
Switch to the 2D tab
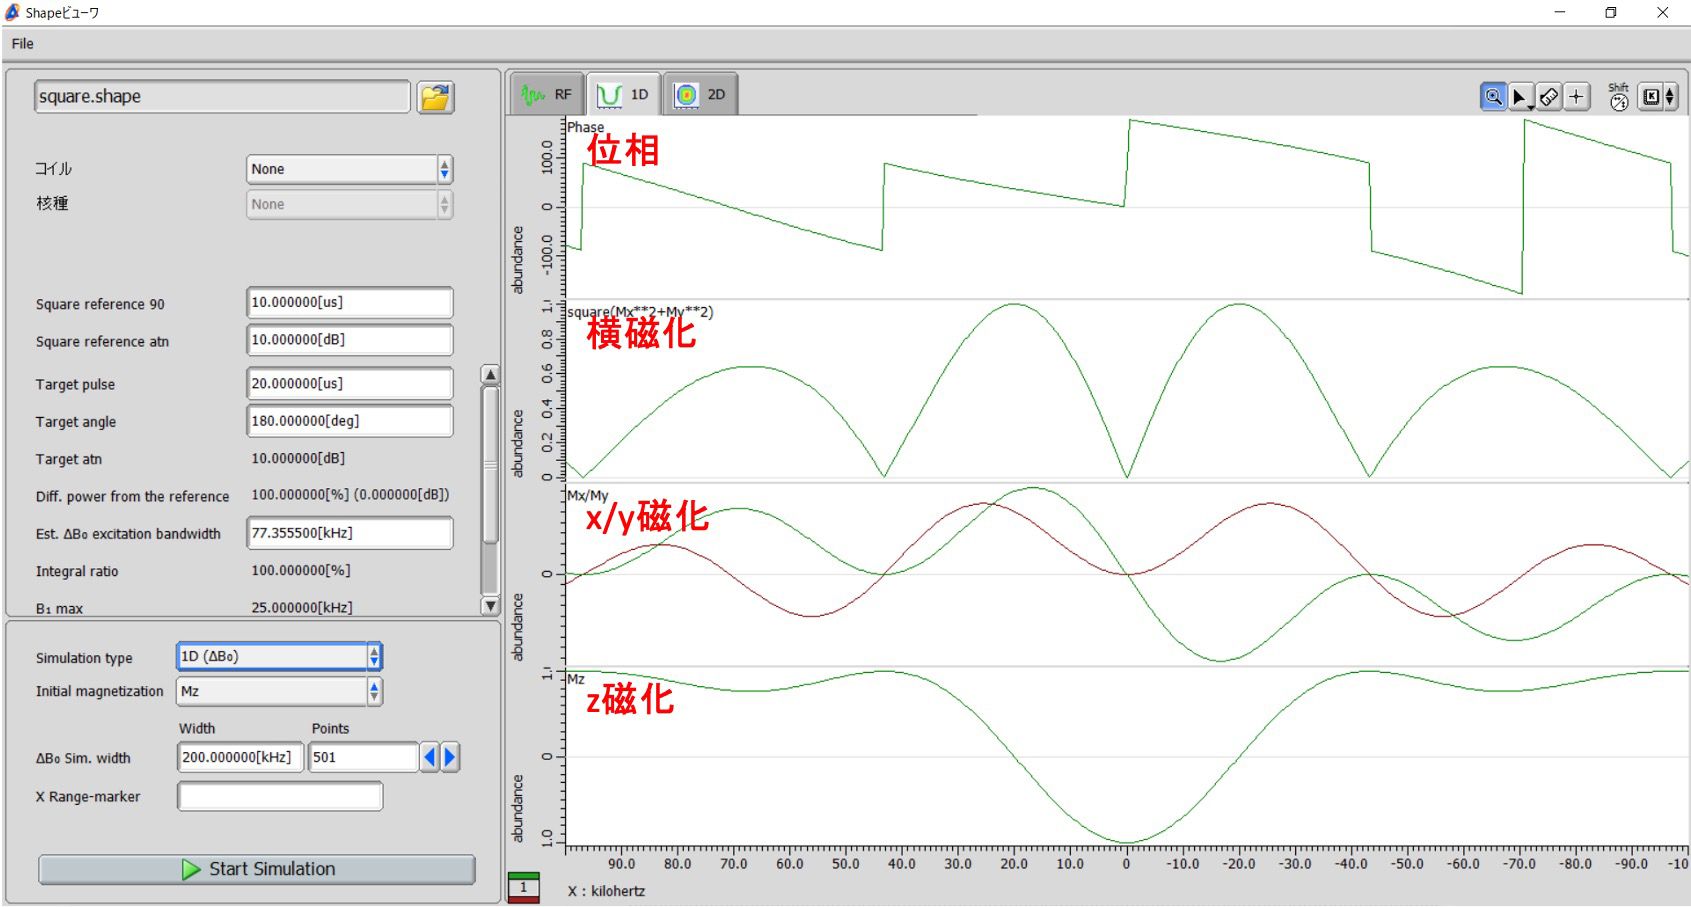point(700,95)
